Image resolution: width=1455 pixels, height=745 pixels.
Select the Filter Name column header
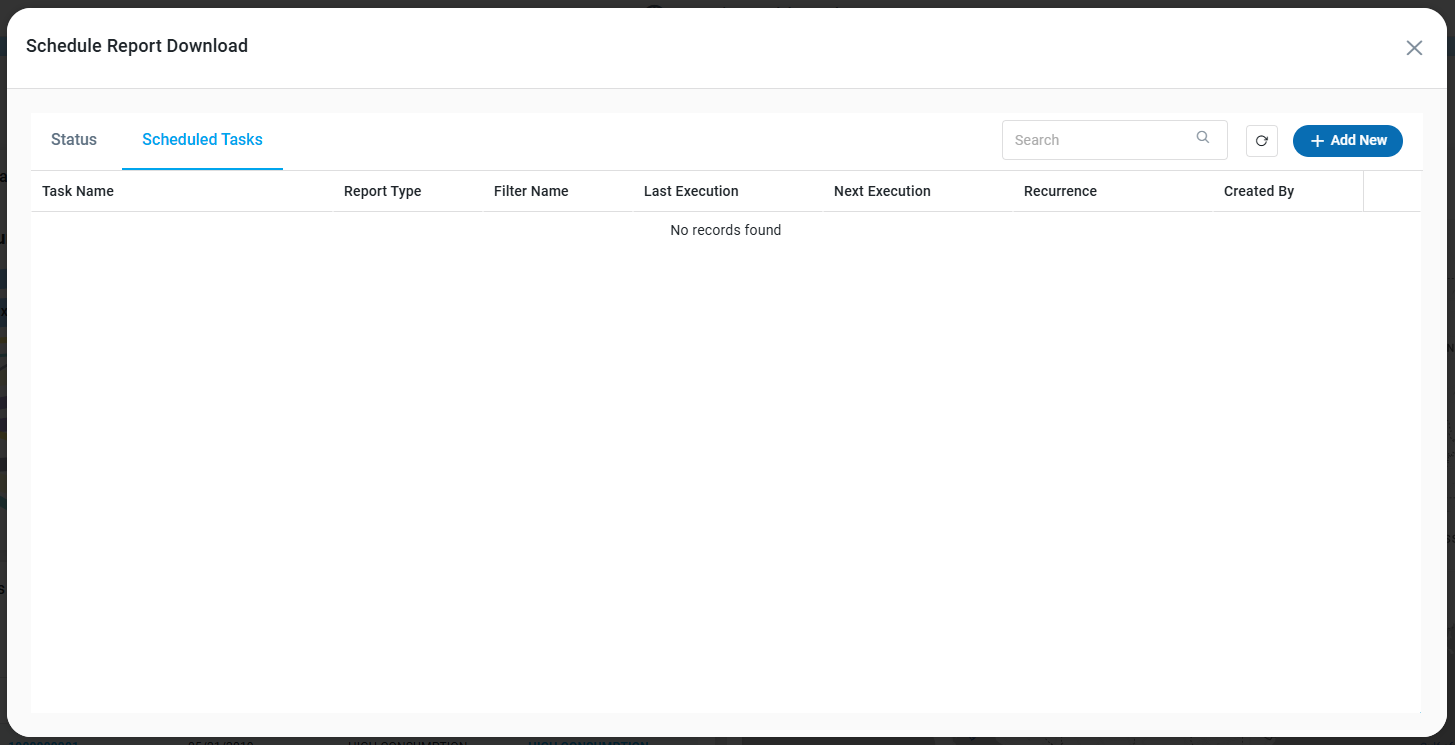pyautogui.click(x=531, y=191)
